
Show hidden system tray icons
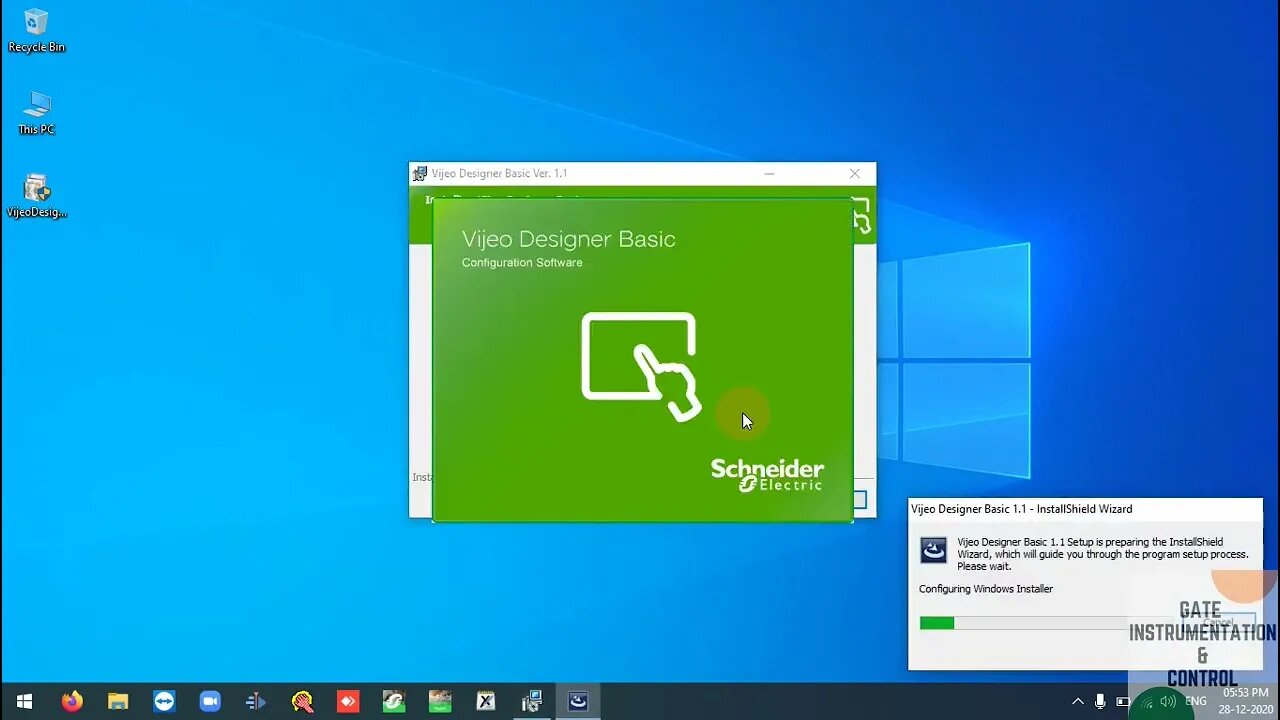pos(1077,701)
